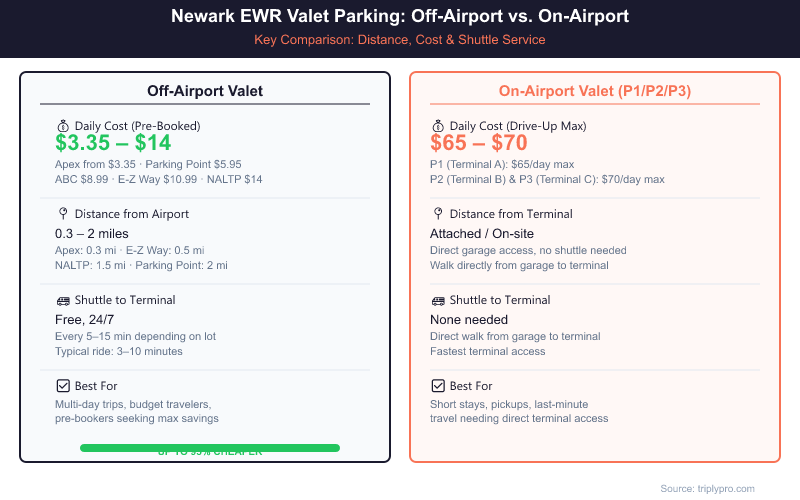Click the shuttle bus icon in On-Airport card

437,300
